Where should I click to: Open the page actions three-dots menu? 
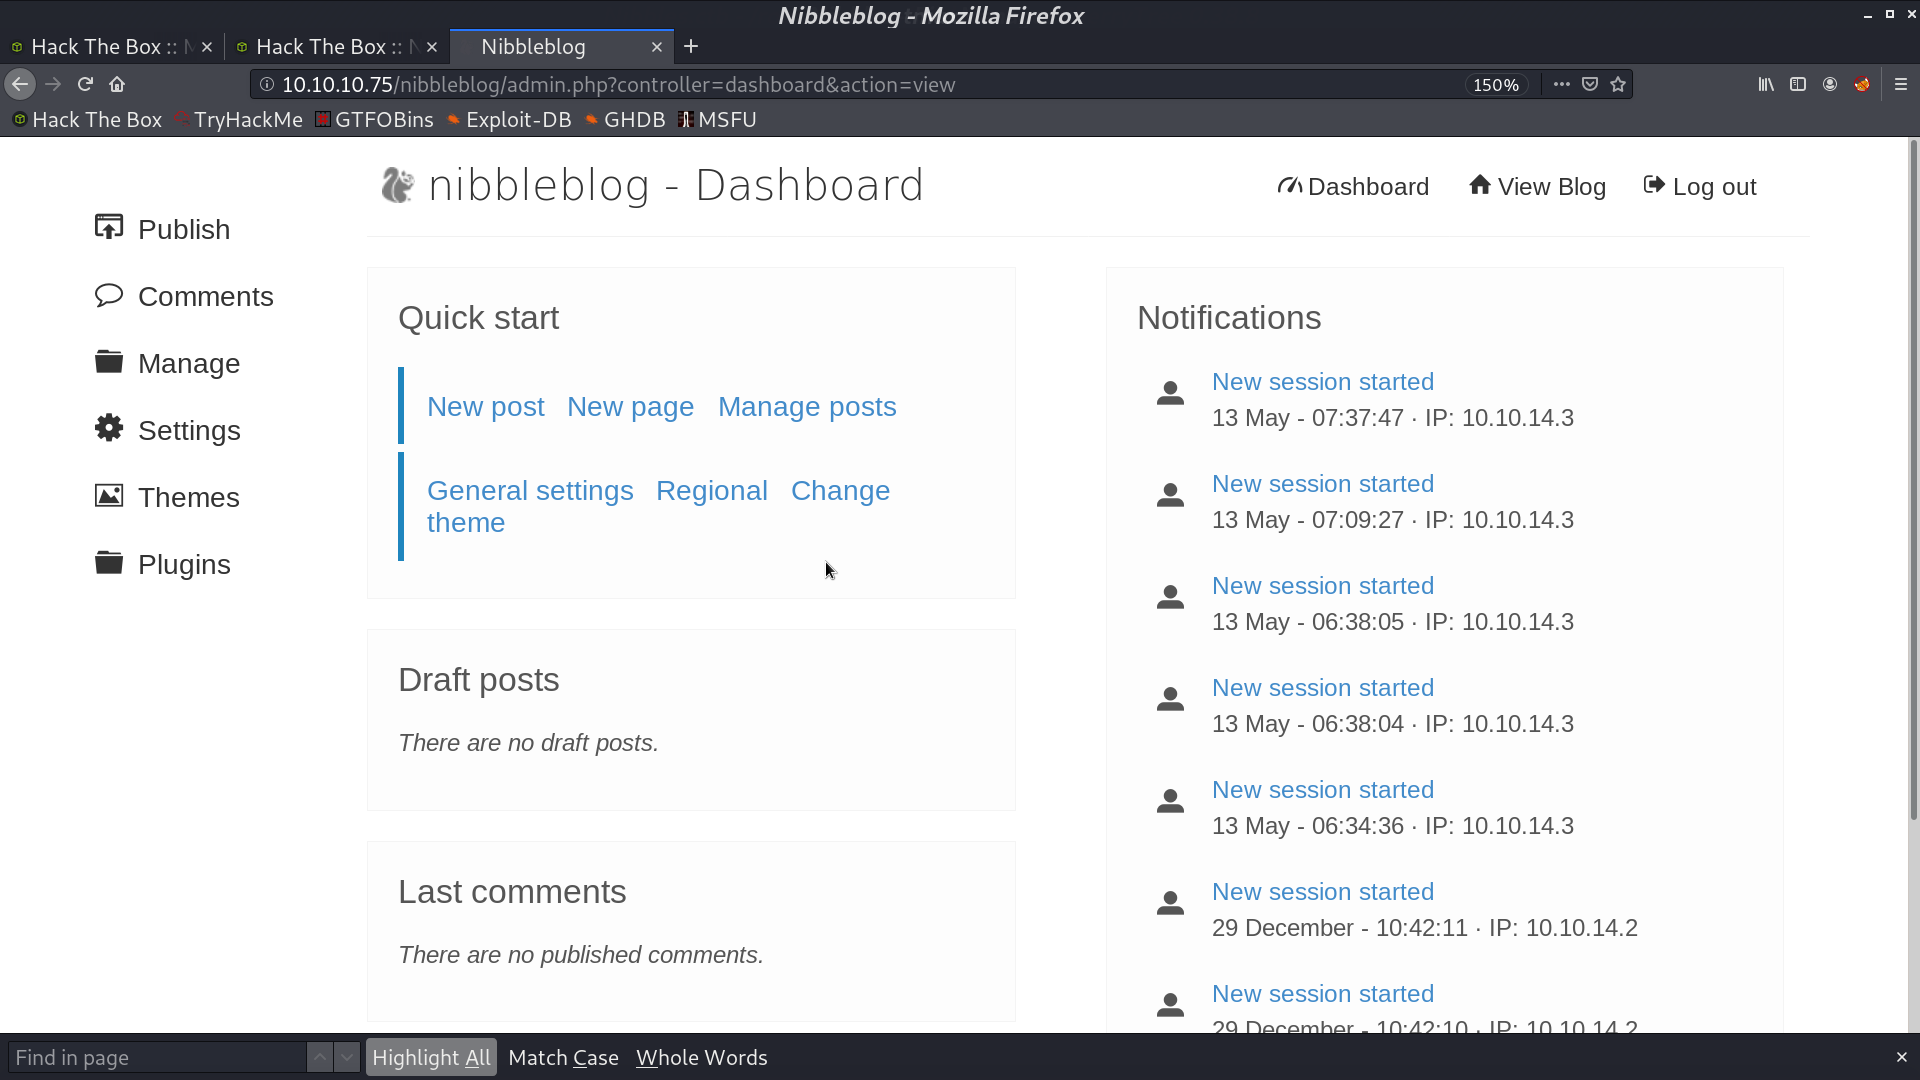(x=1561, y=85)
